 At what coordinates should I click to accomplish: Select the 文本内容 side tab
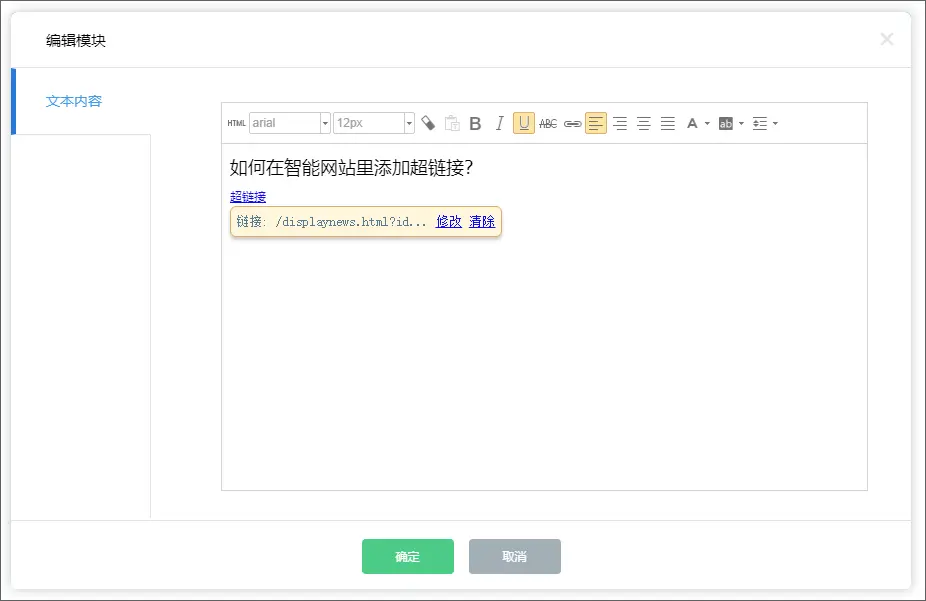click(74, 101)
